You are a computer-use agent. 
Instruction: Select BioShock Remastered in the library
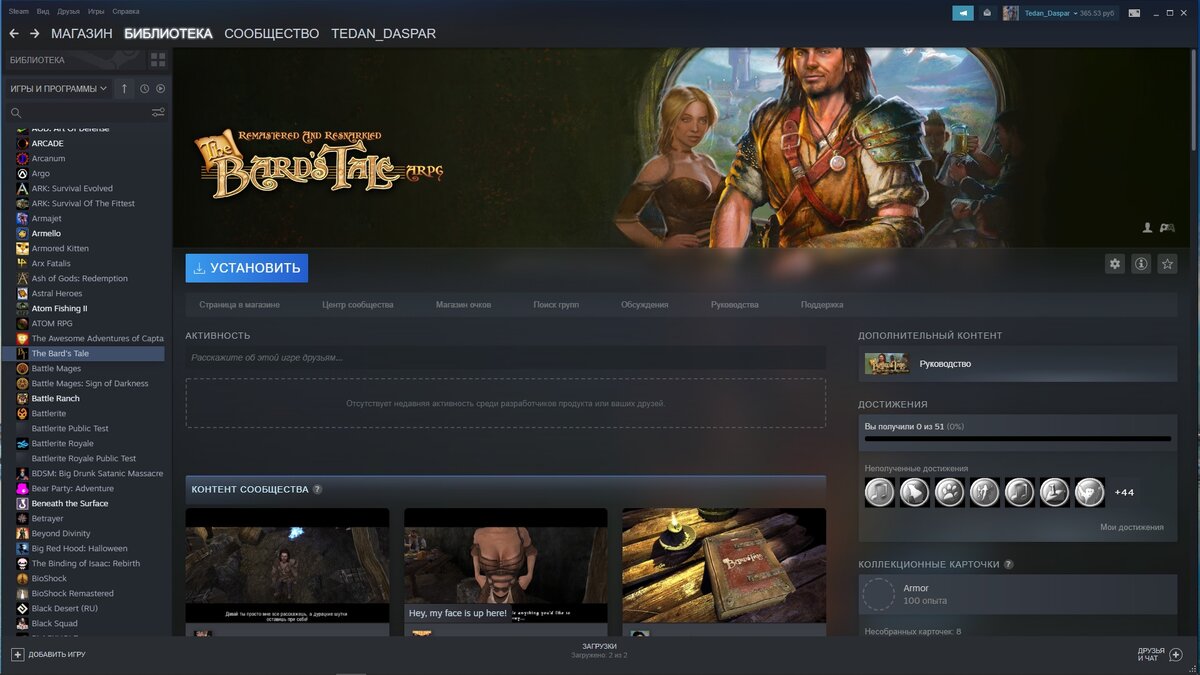(x=72, y=593)
